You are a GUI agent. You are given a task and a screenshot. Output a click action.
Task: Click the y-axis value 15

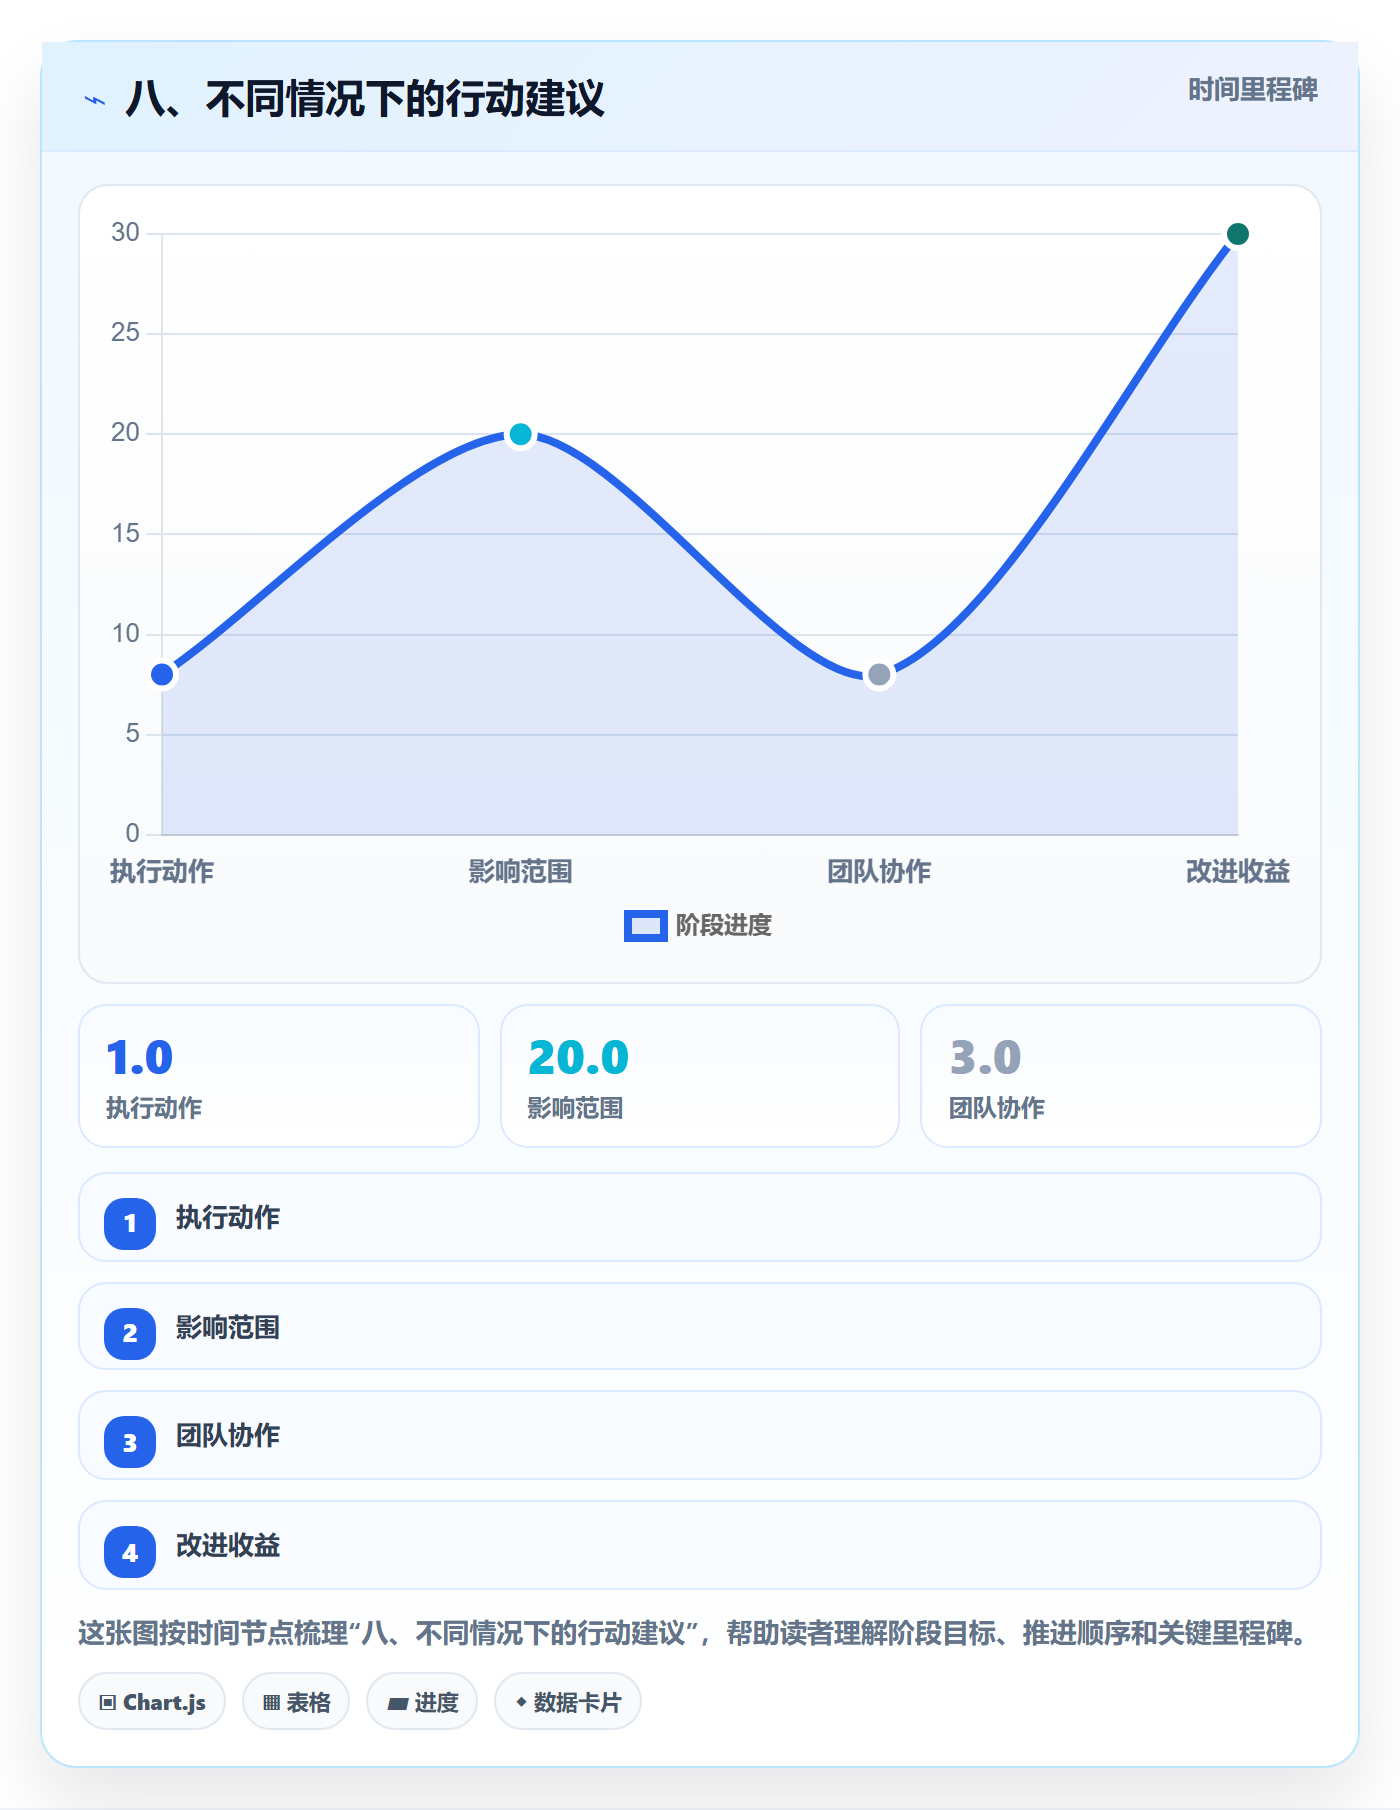125,534
